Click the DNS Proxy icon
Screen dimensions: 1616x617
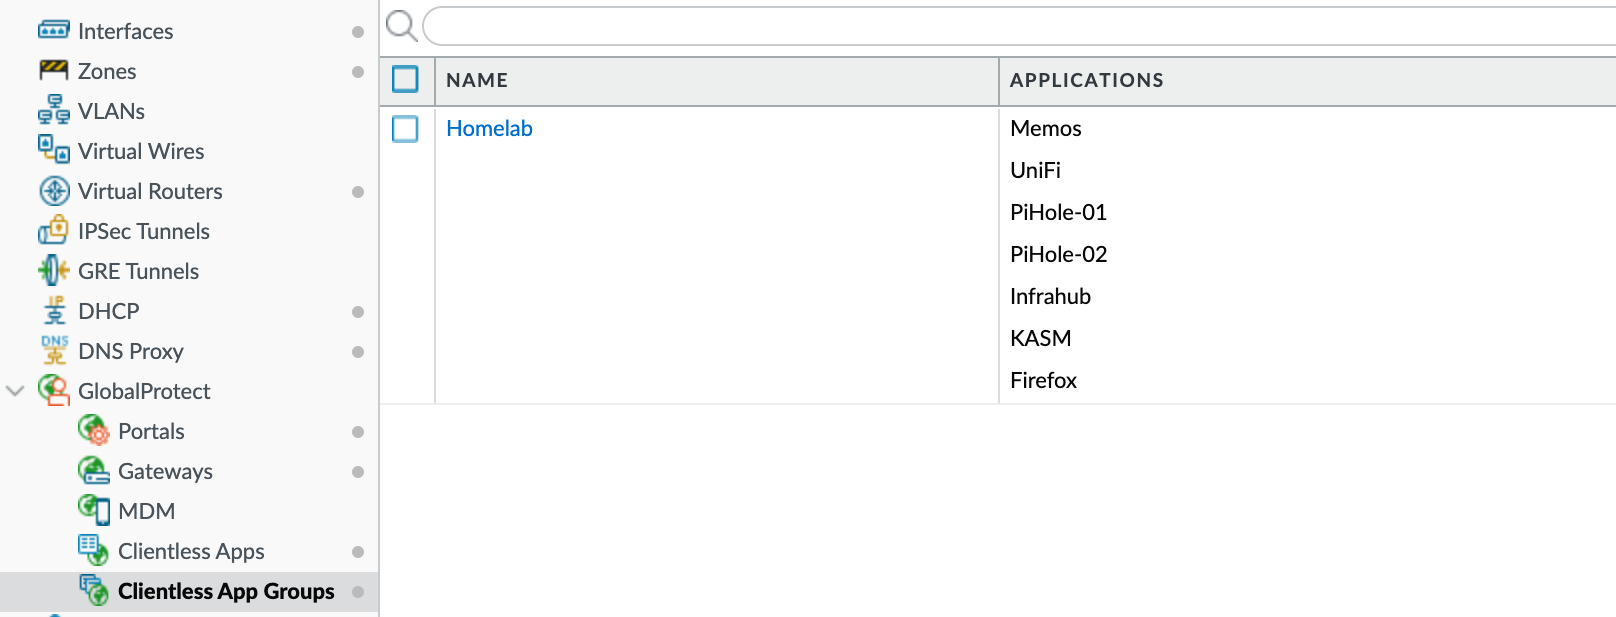point(54,350)
